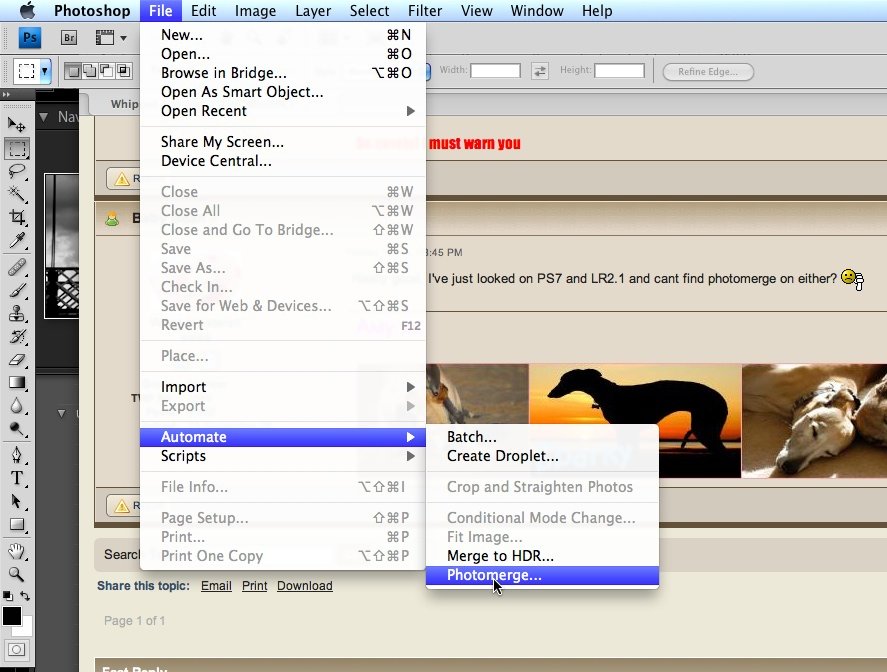887x672 pixels.
Task: Select the Hand tool
Action: tap(16, 551)
